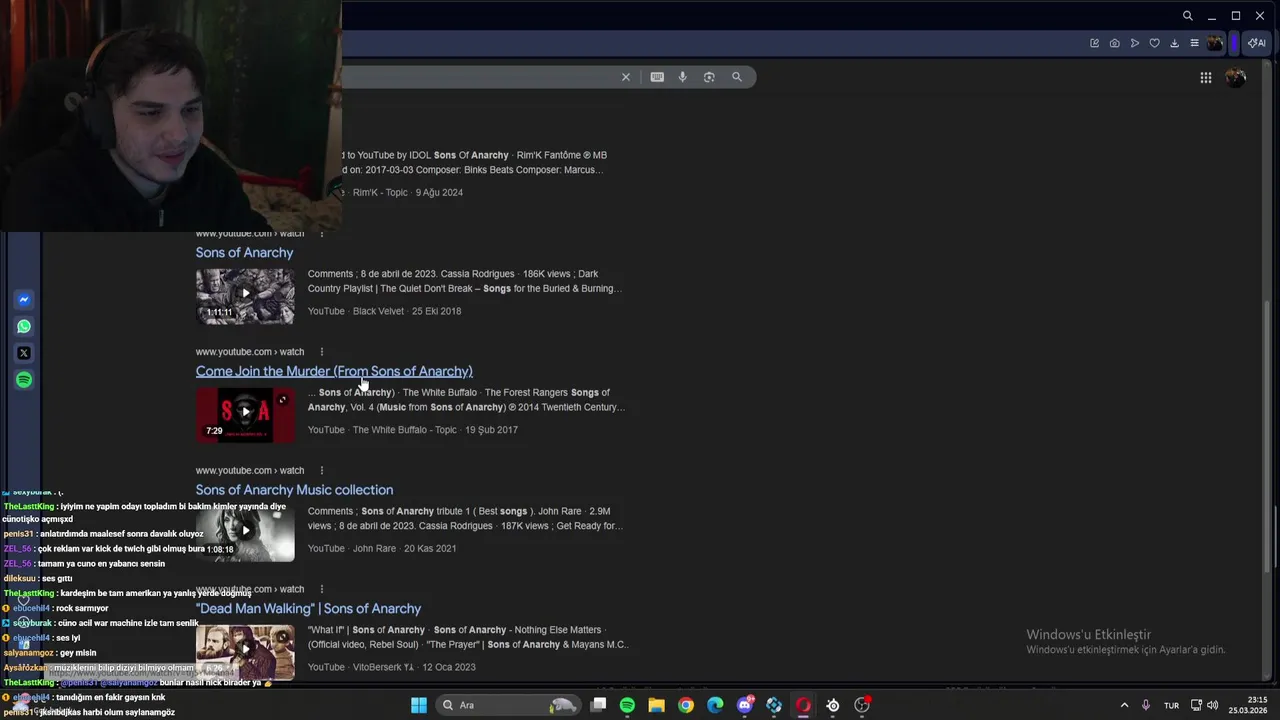Screen dimensions: 1280x720
Task: Open the Messenger sidebar icon
Action: (x=24, y=300)
